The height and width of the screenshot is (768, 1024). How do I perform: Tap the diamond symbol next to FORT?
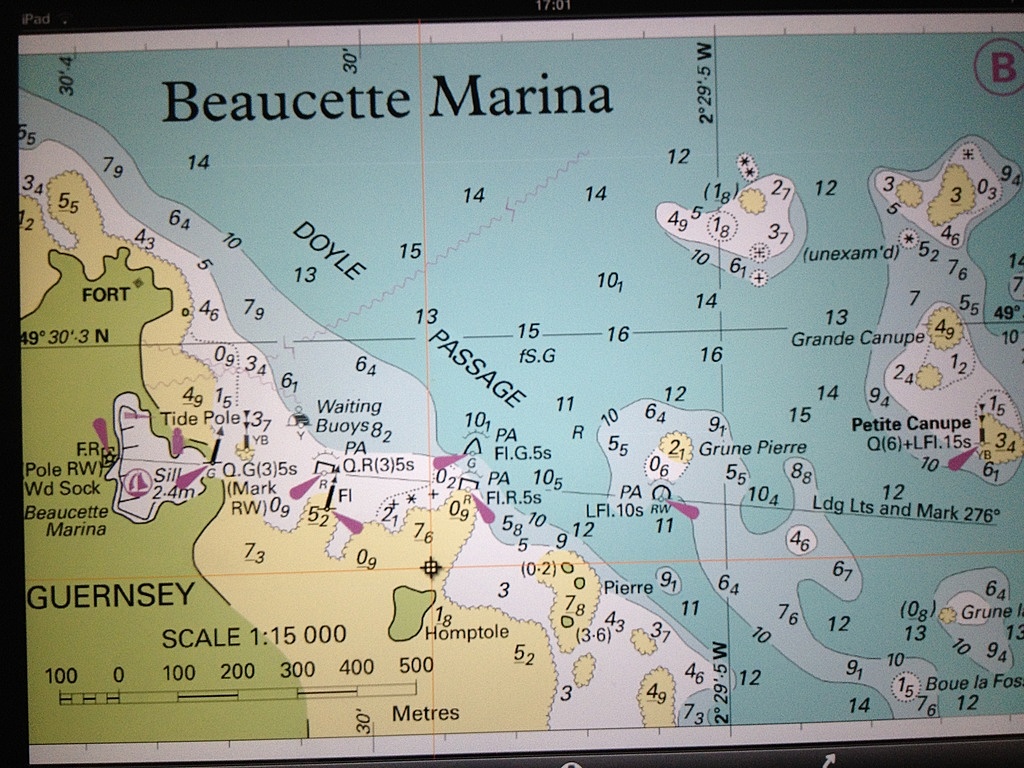138,283
